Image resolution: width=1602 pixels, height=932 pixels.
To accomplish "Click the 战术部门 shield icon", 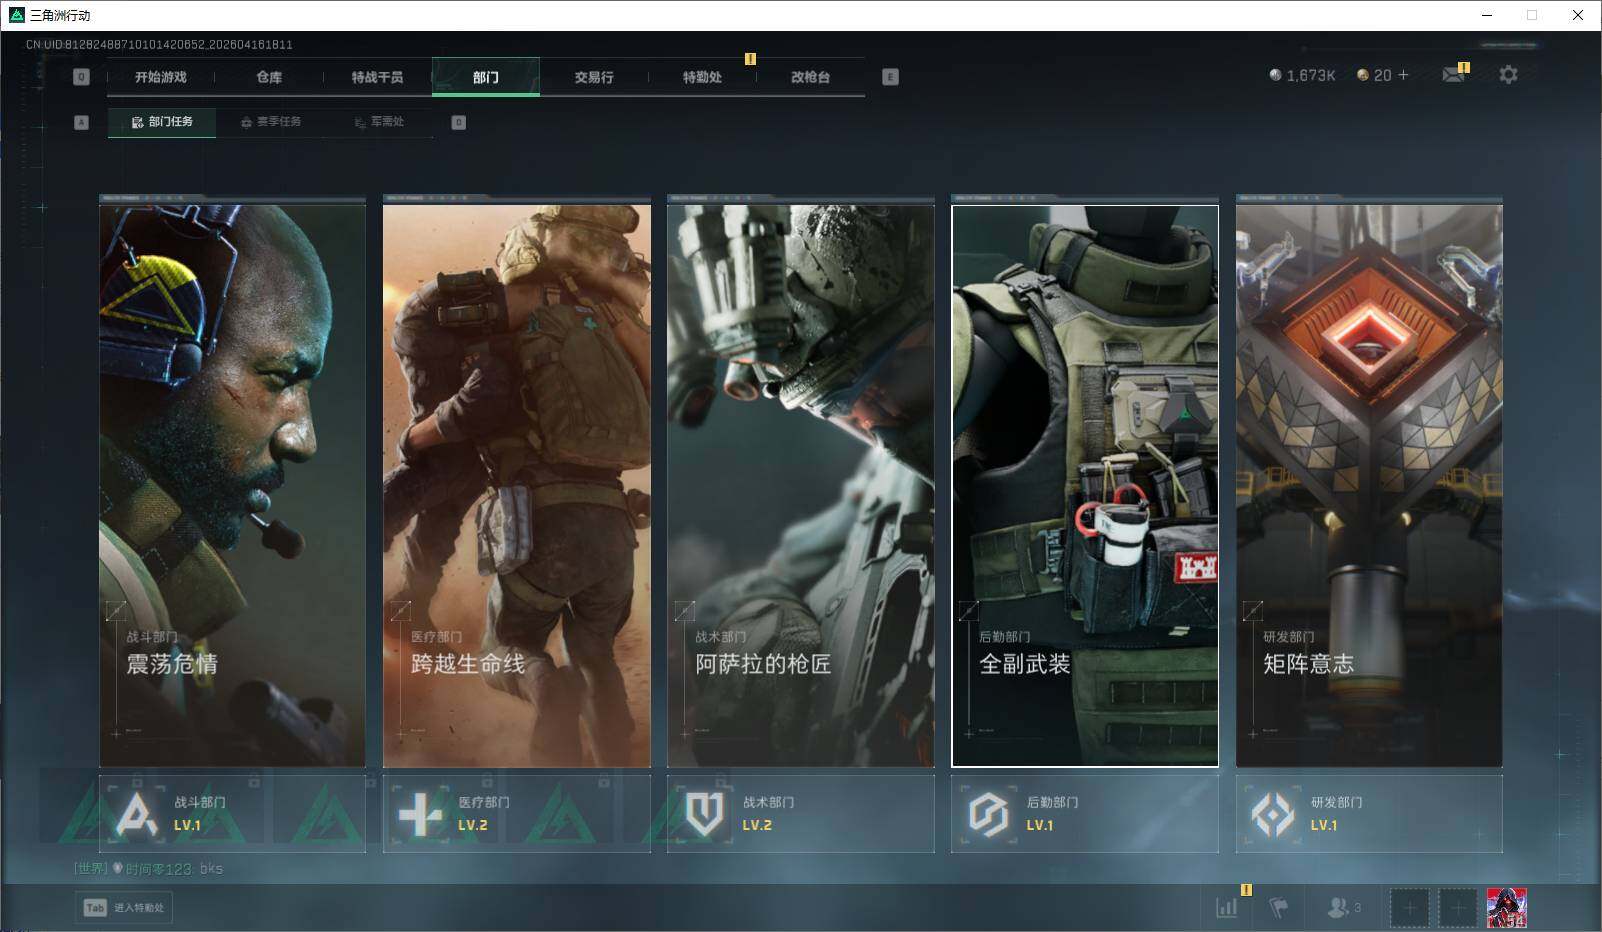I will coord(704,814).
